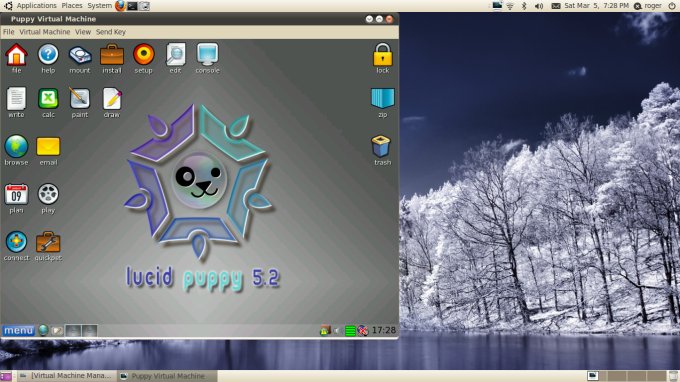Viewport: 680px width, 382px height.
Task: Open the Send Key menu
Action: pyautogui.click(x=111, y=32)
